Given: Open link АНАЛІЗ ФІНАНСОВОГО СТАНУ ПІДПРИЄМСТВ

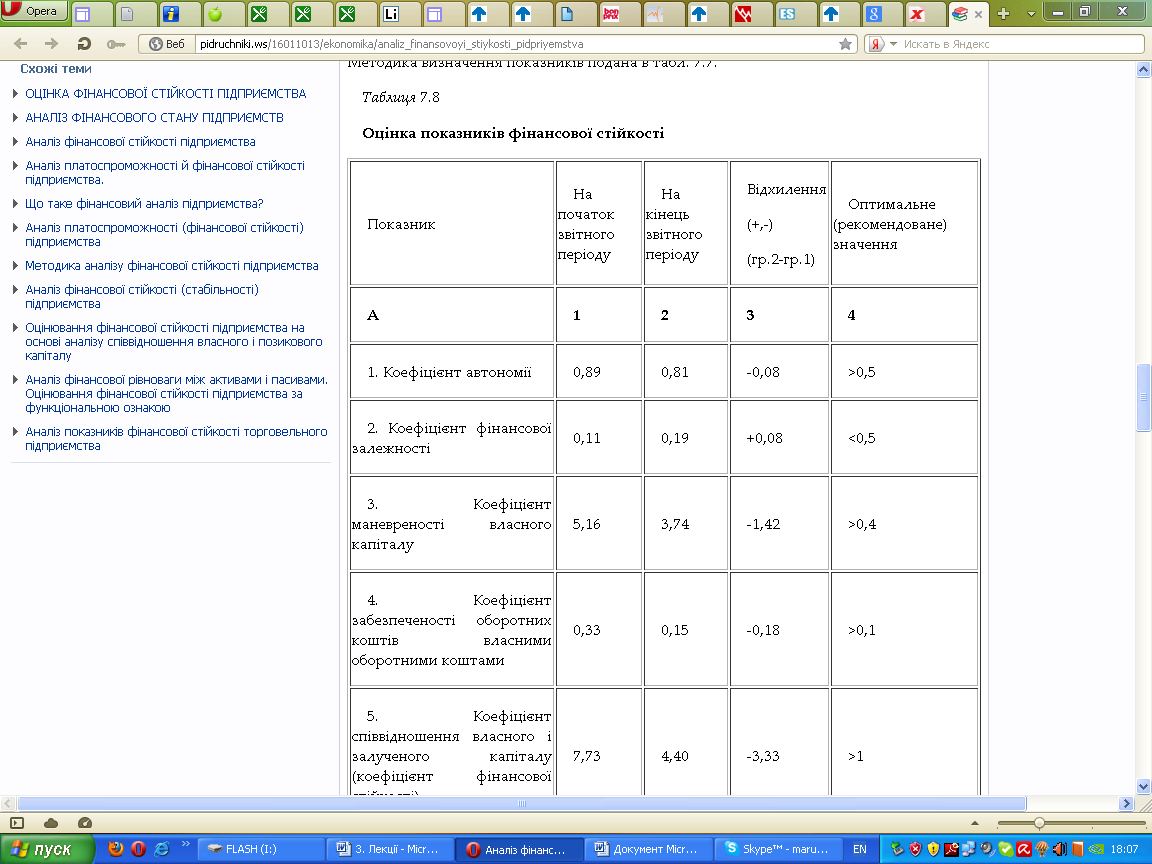Looking at the screenshot, I should [154, 118].
